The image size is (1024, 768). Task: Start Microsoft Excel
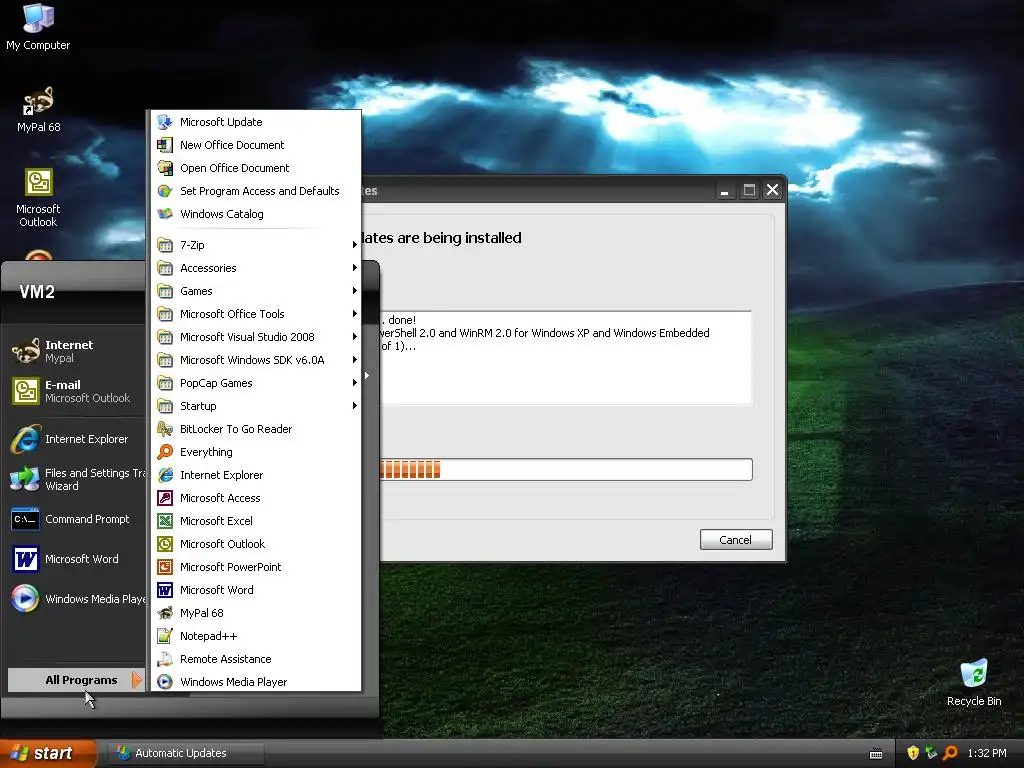pos(255,520)
